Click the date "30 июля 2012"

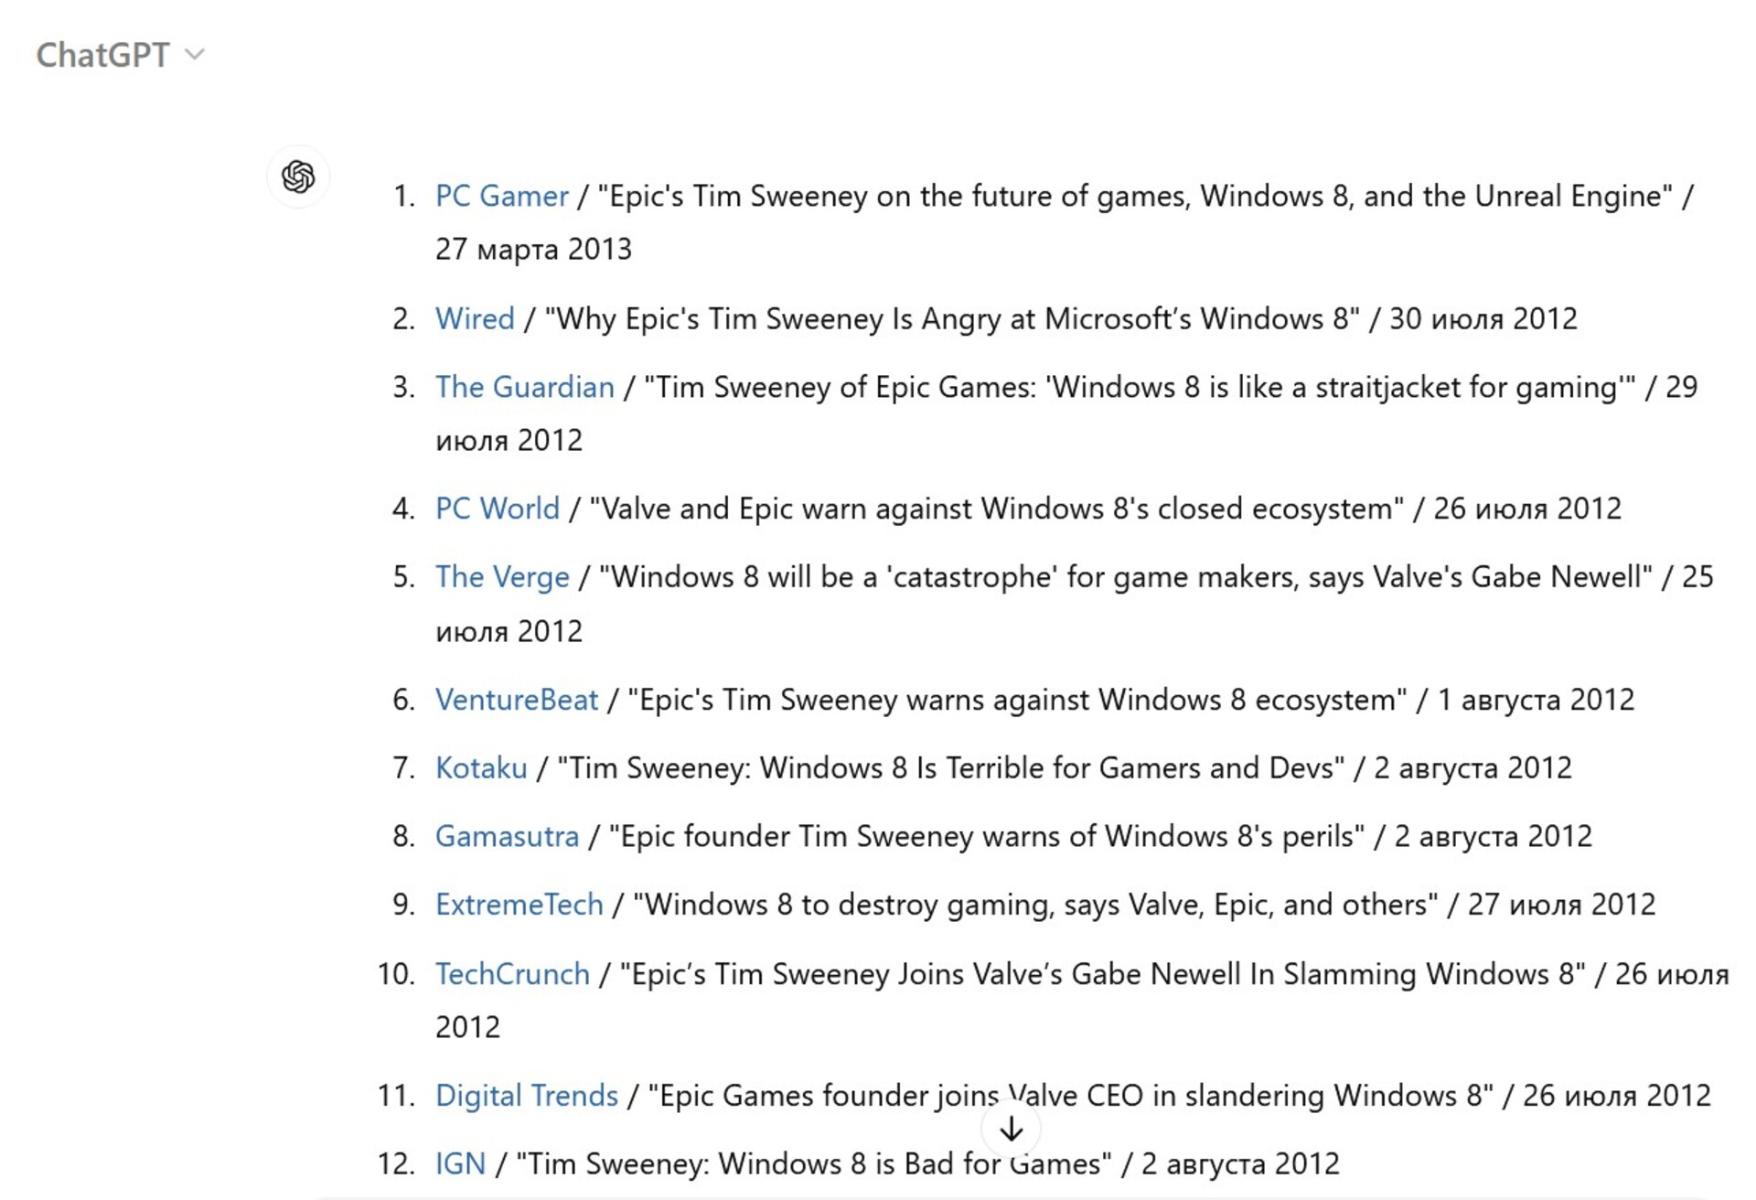pyautogui.click(x=1483, y=319)
